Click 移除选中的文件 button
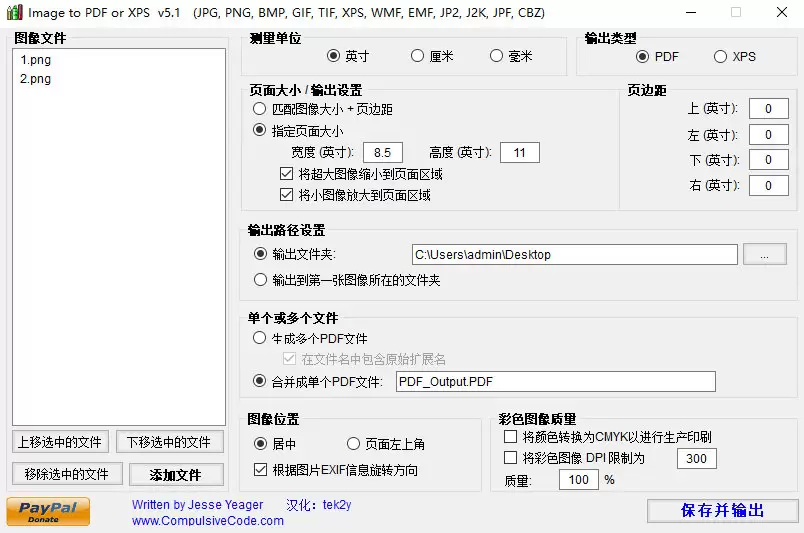804x533 pixels. click(x=67, y=474)
